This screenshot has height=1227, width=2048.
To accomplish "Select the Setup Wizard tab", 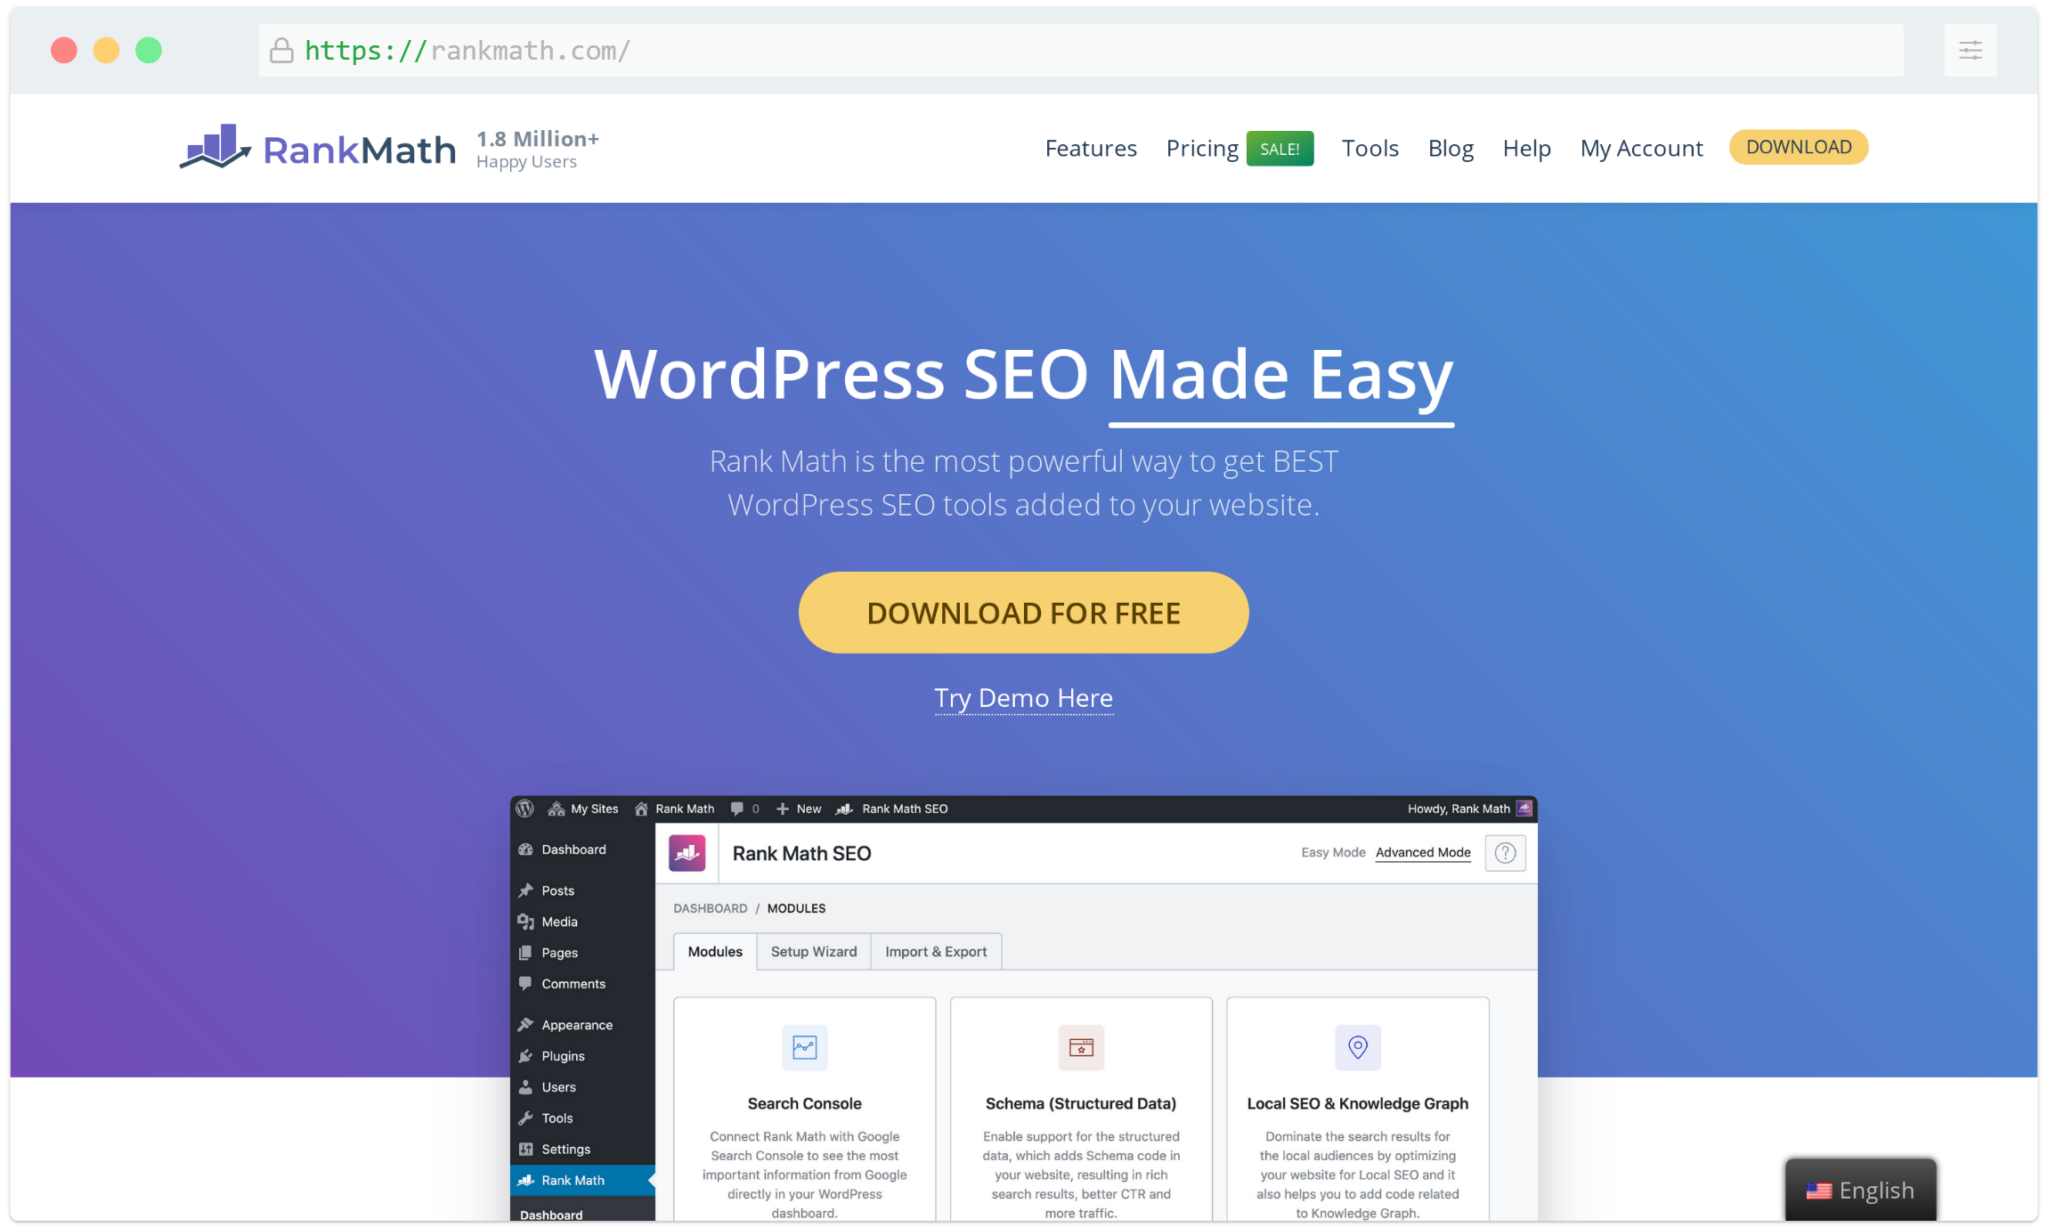I will [x=813, y=951].
